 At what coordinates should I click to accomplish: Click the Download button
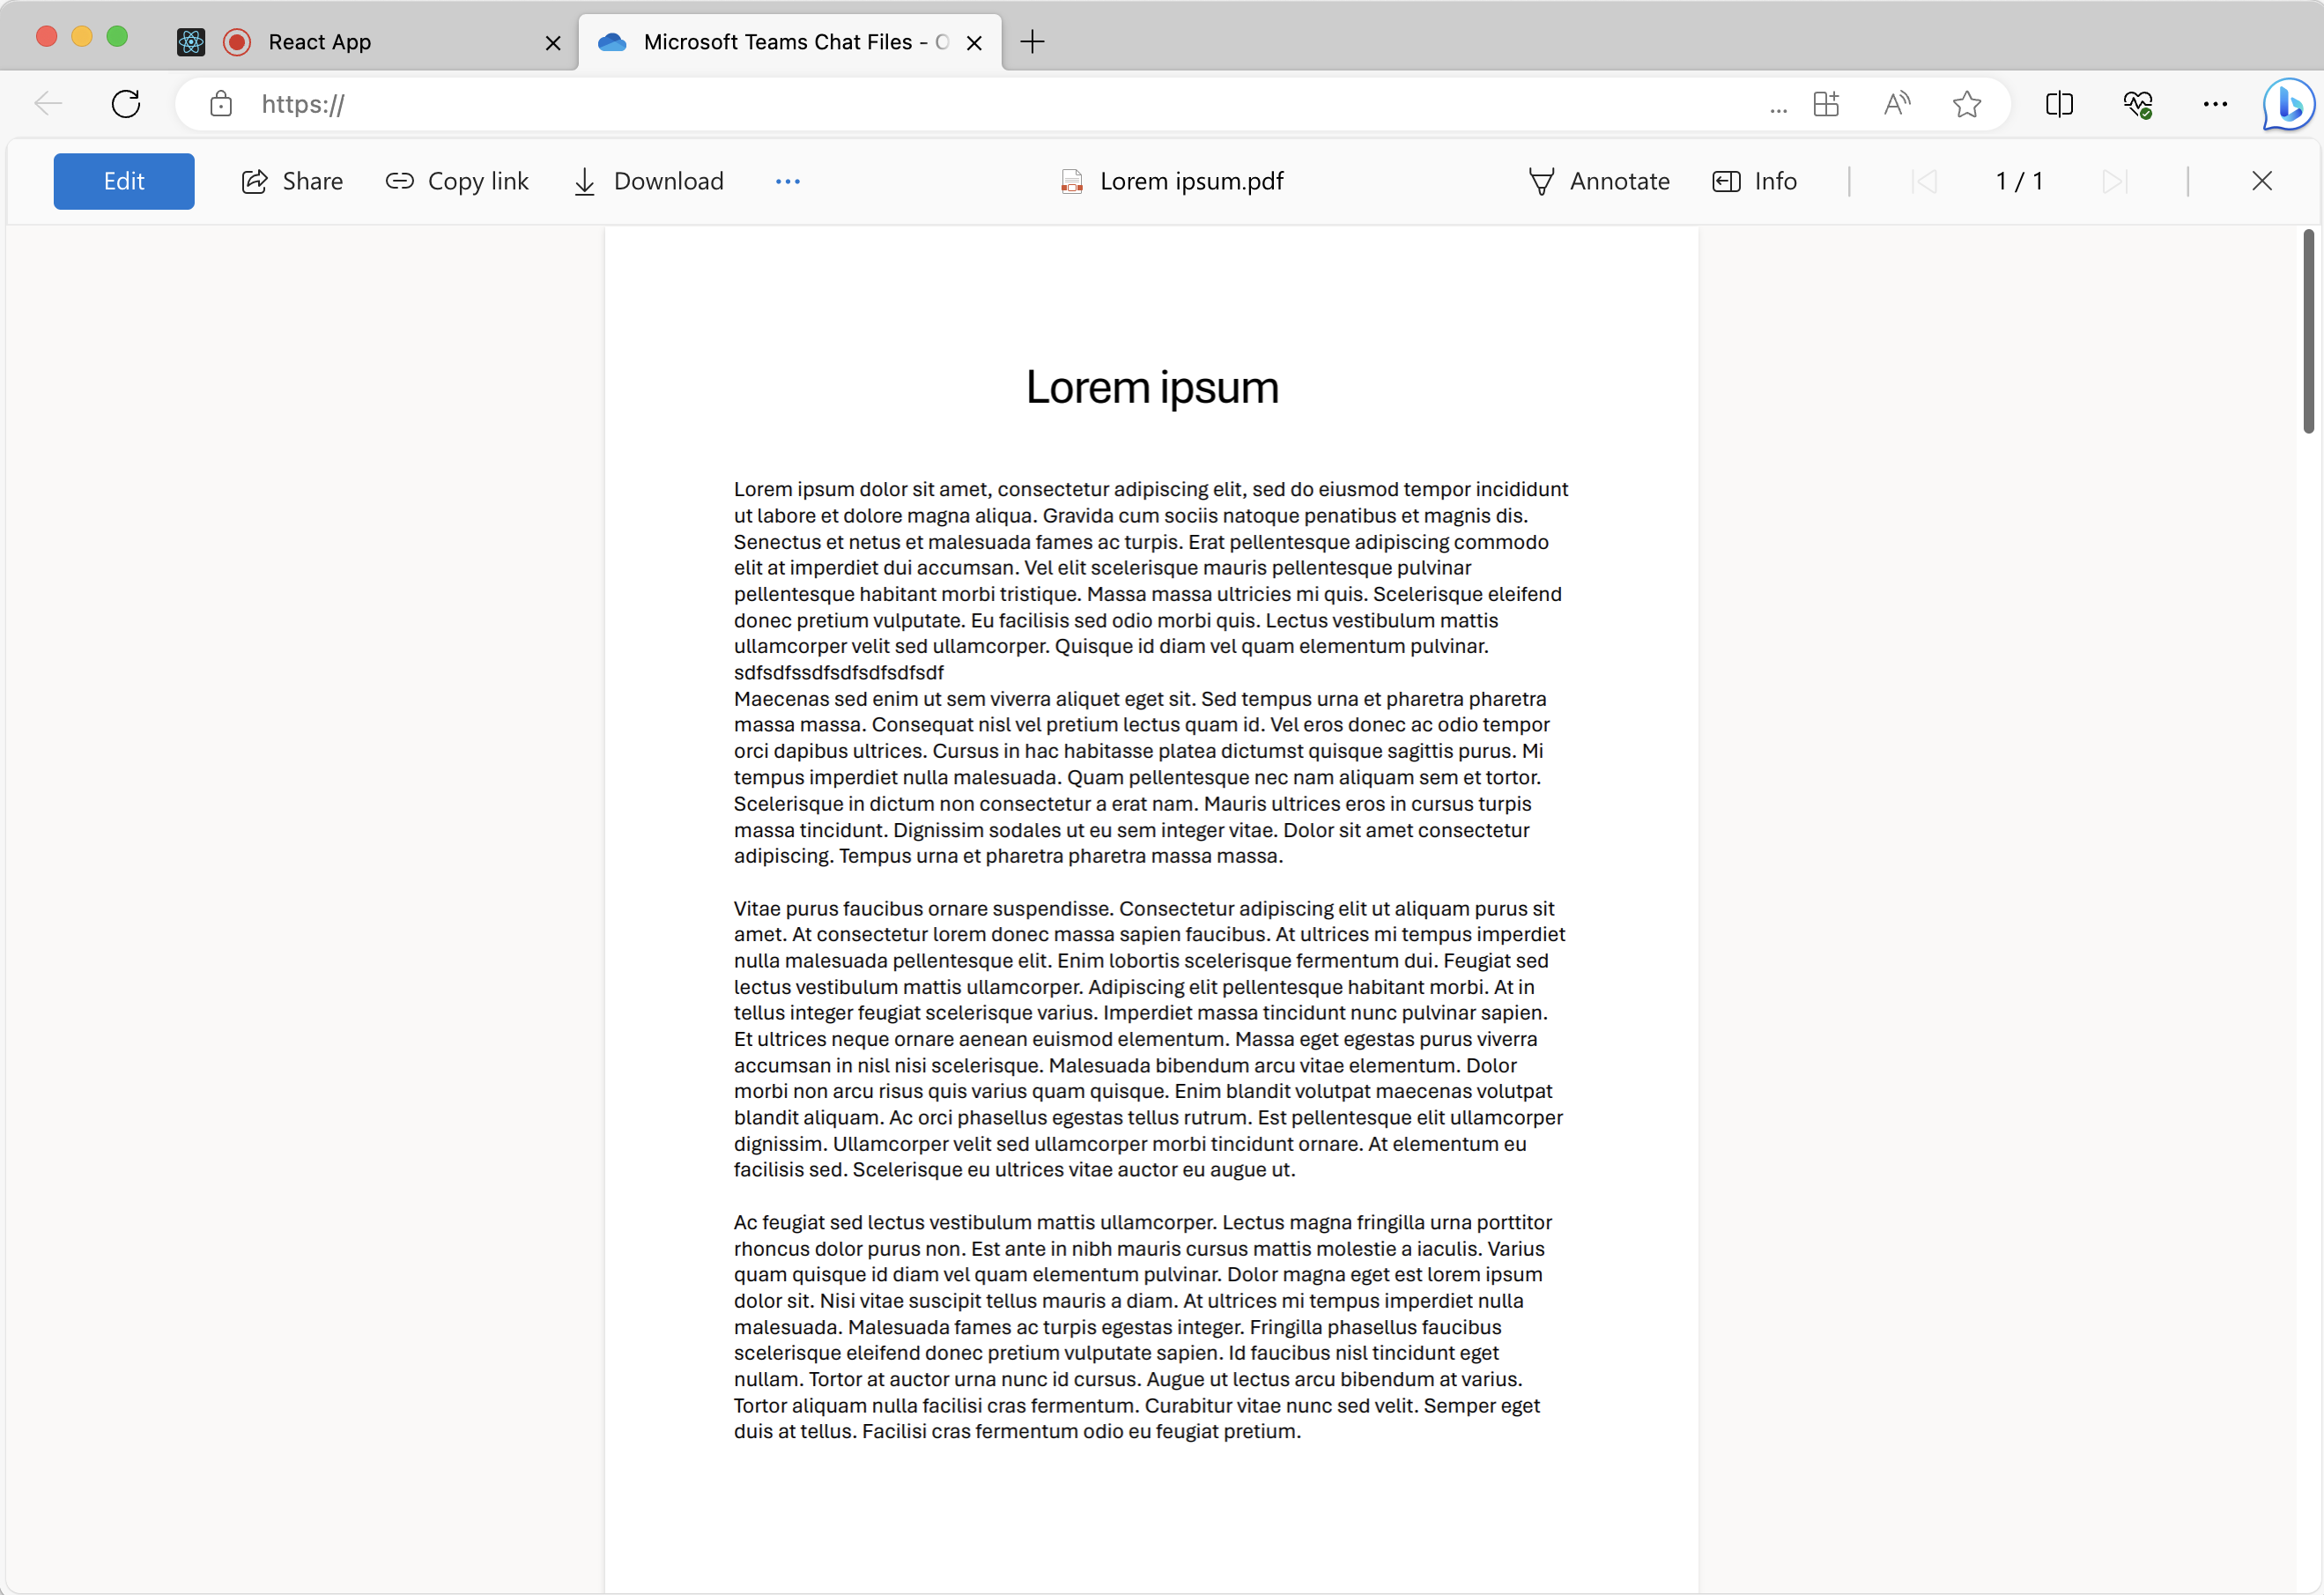pos(647,180)
